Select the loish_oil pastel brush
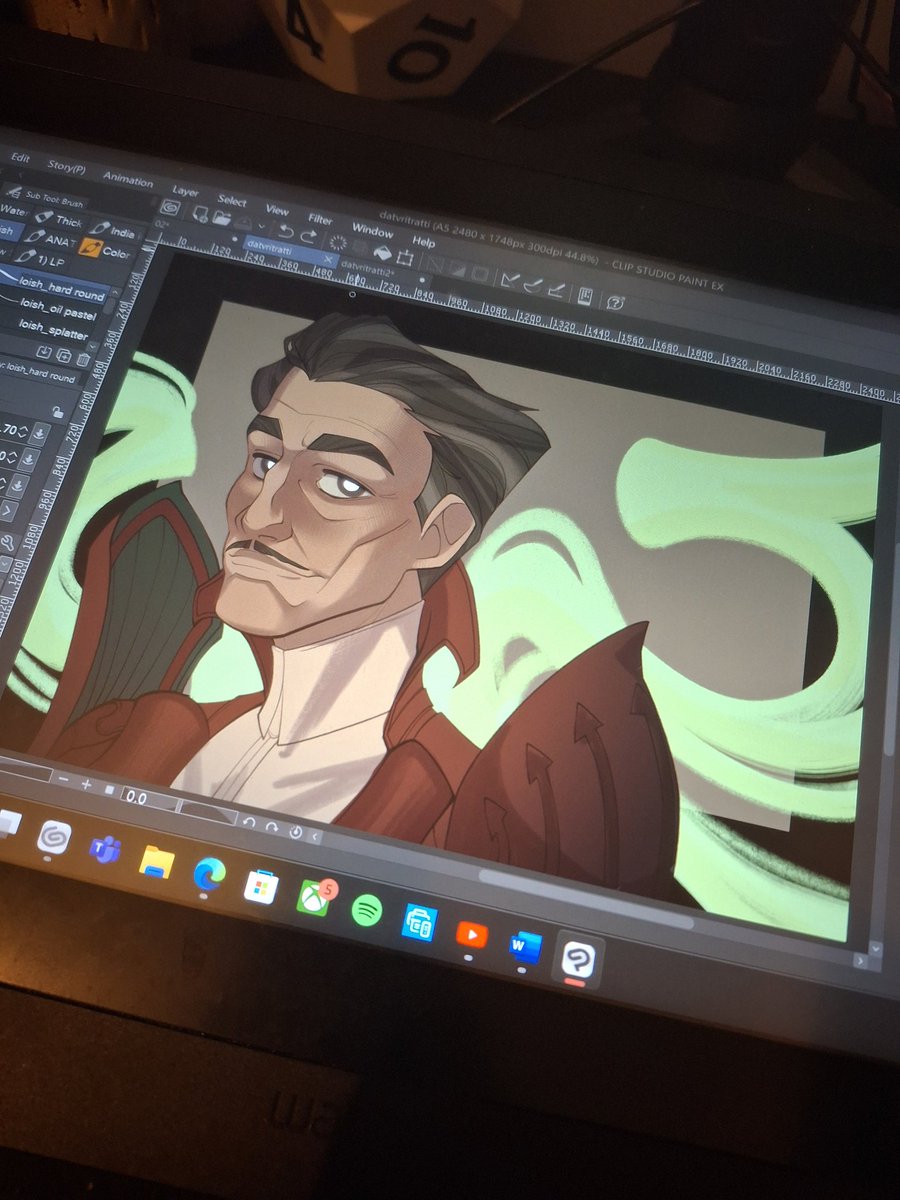900x1200 pixels. pyautogui.click(x=56, y=309)
